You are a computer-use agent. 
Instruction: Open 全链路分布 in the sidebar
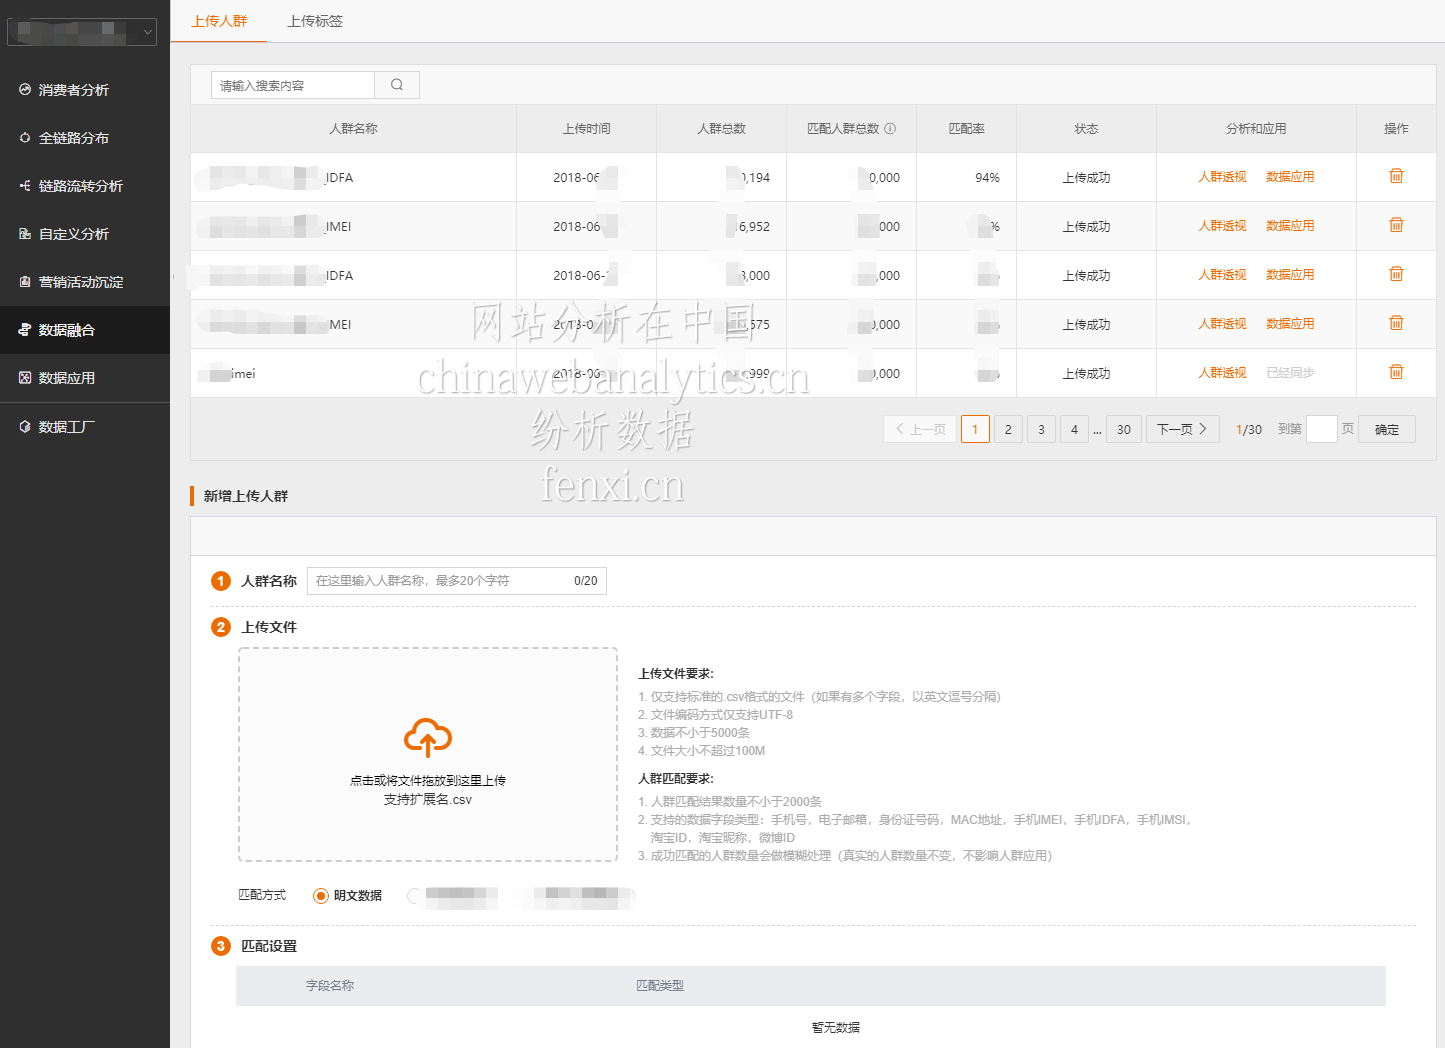73,138
